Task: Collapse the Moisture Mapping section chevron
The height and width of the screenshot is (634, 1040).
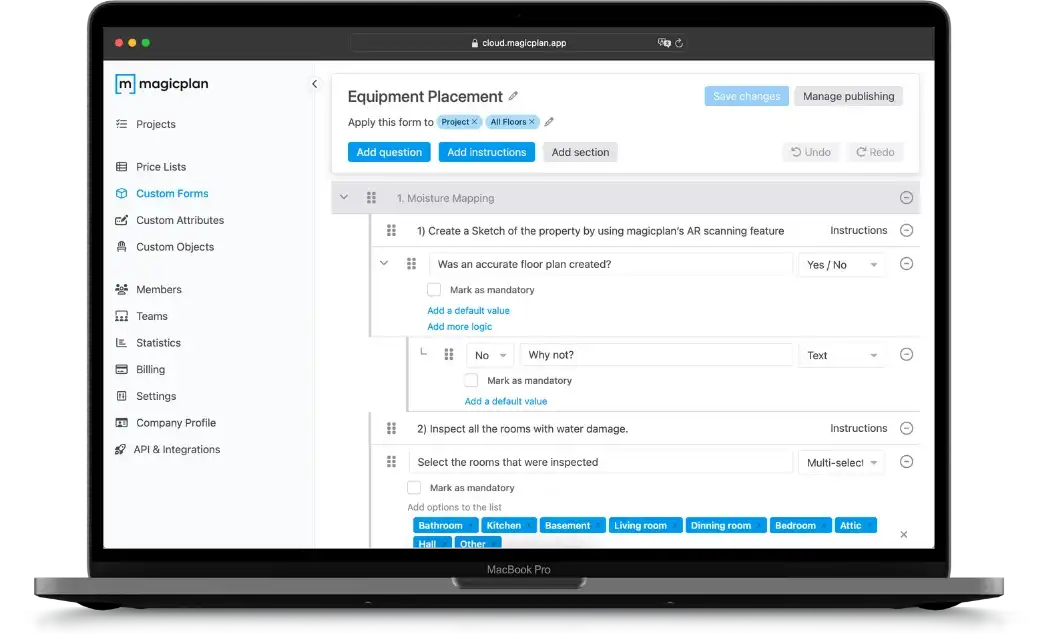Action: coord(345,197)
